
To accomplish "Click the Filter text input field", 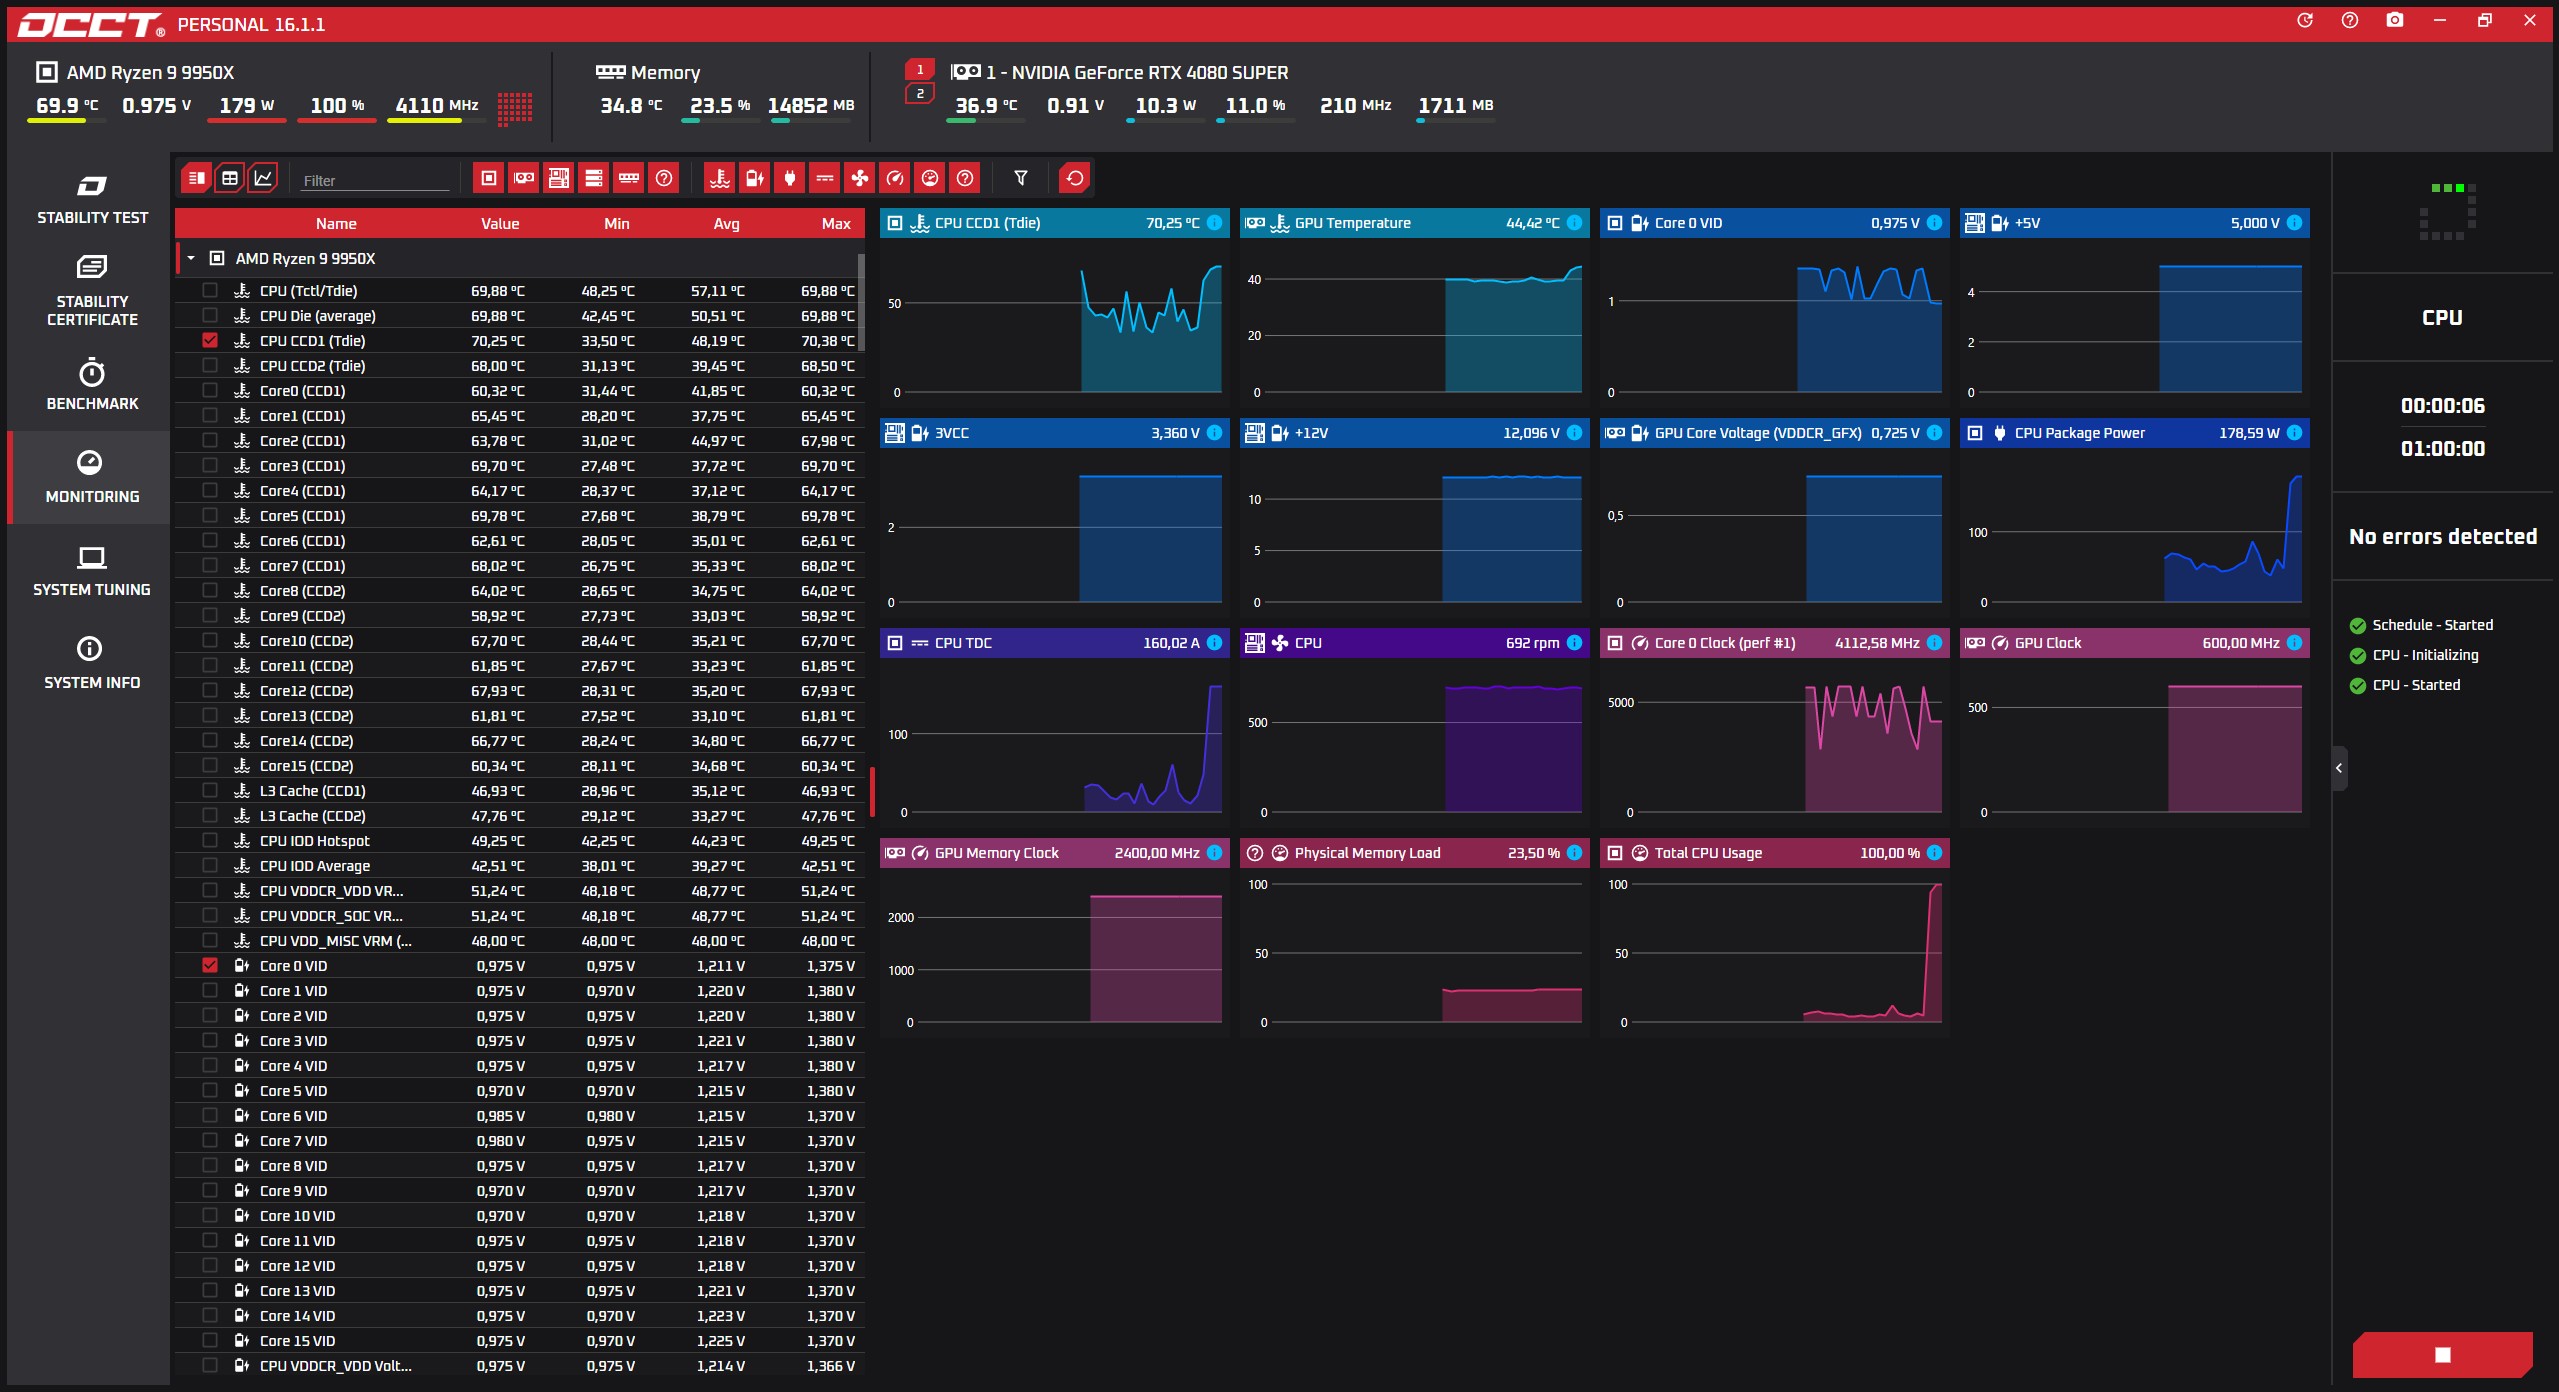I will 375,180.
